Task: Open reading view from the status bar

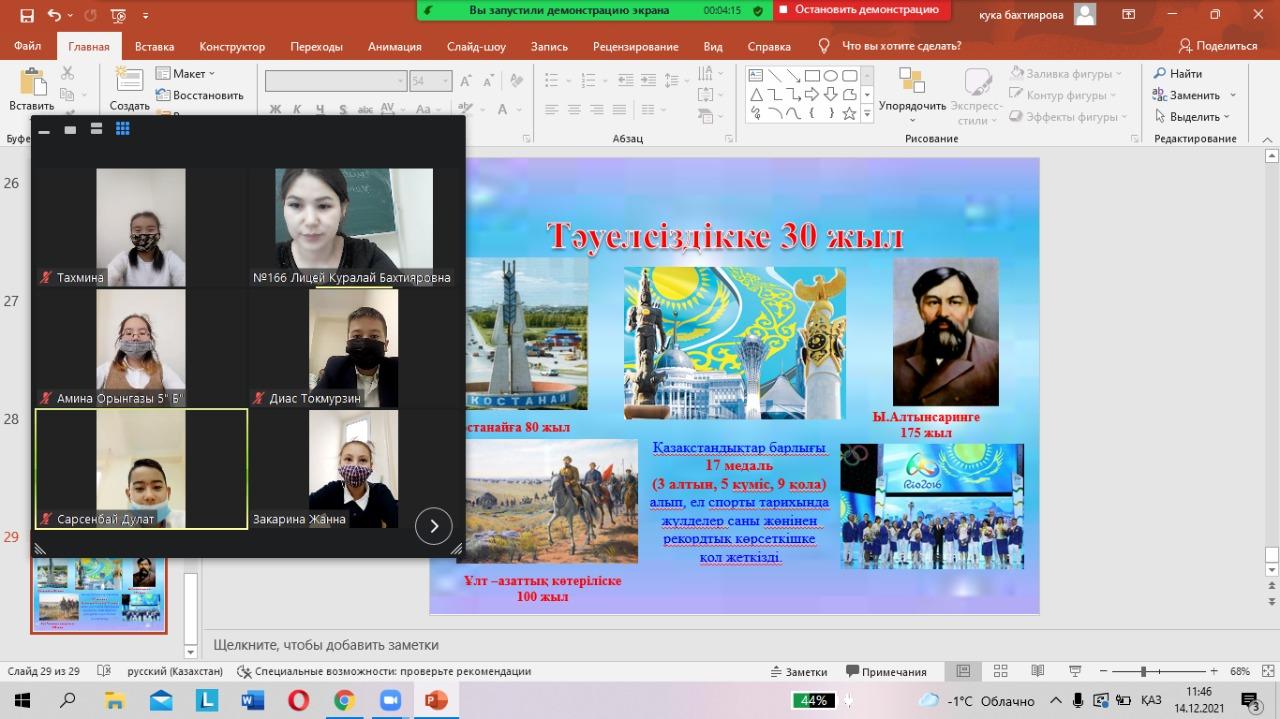Action: 1036,671
